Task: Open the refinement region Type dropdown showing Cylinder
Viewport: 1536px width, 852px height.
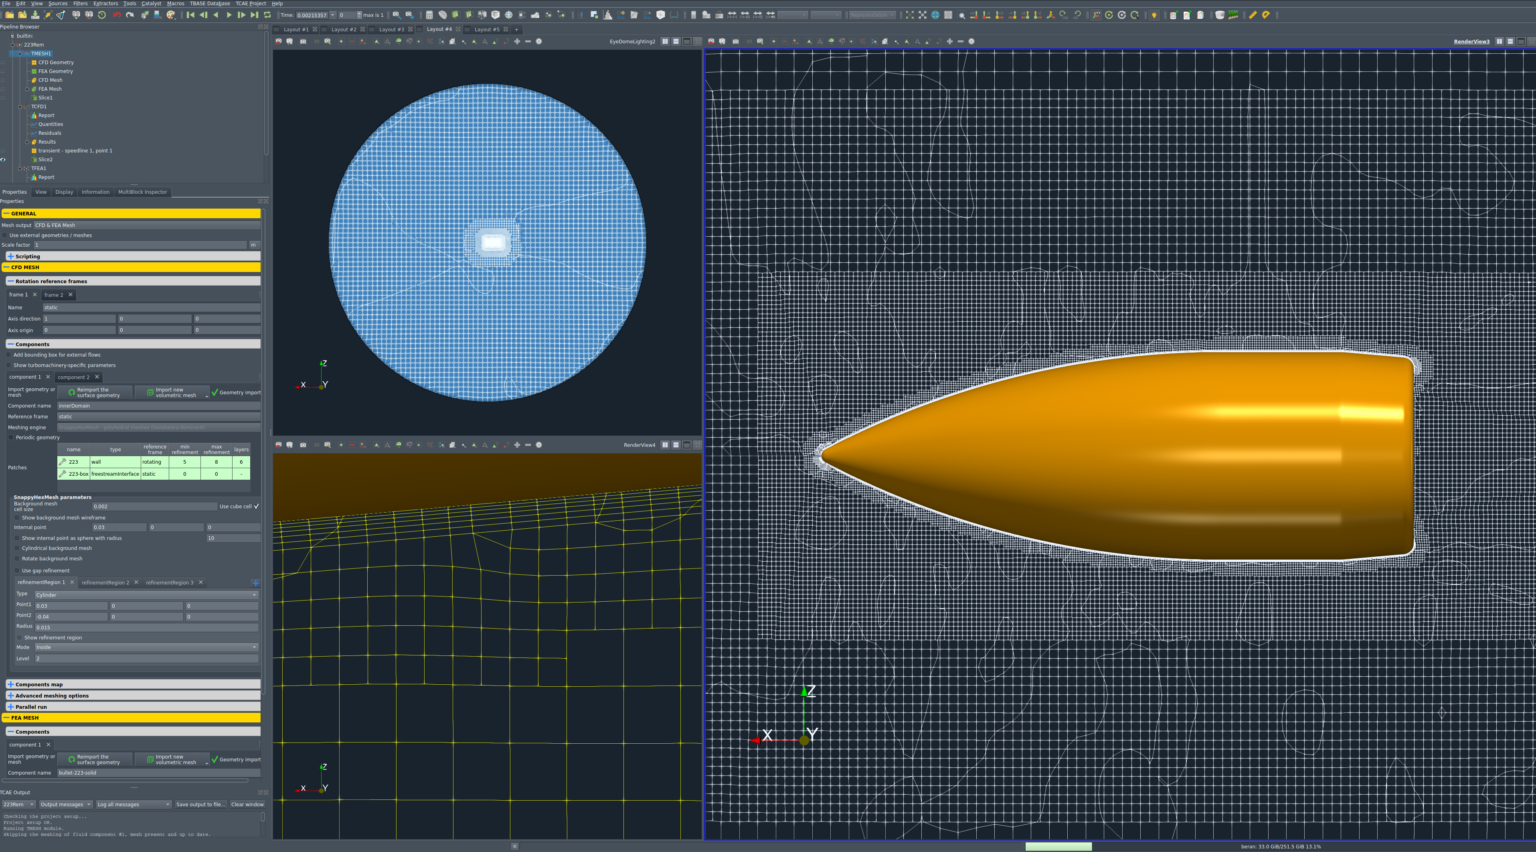Action: pyautogui.click(x=145, y=594)
